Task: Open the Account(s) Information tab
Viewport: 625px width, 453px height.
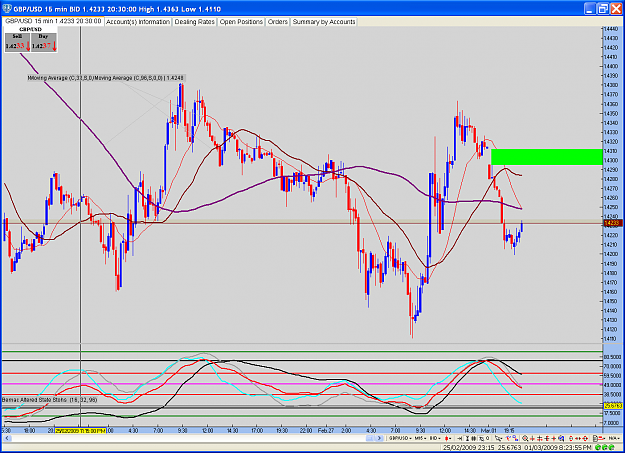Action: 138,22
